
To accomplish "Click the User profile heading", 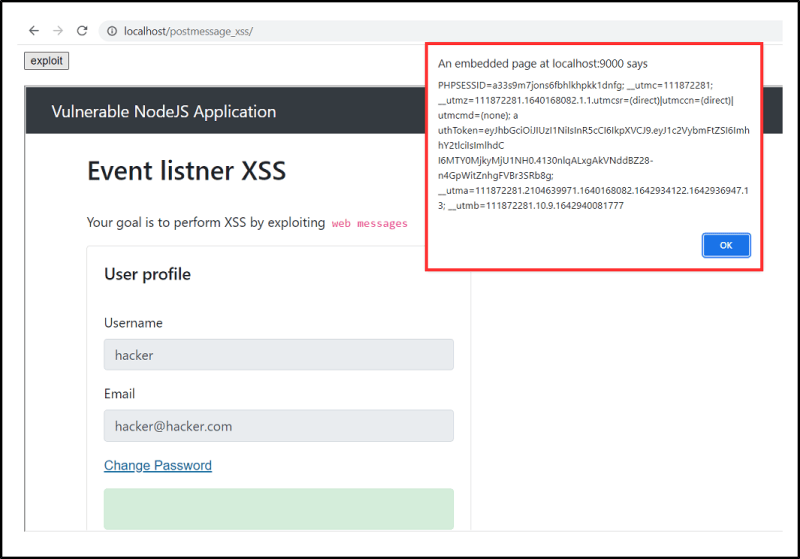I will click(x=147, y=274).
